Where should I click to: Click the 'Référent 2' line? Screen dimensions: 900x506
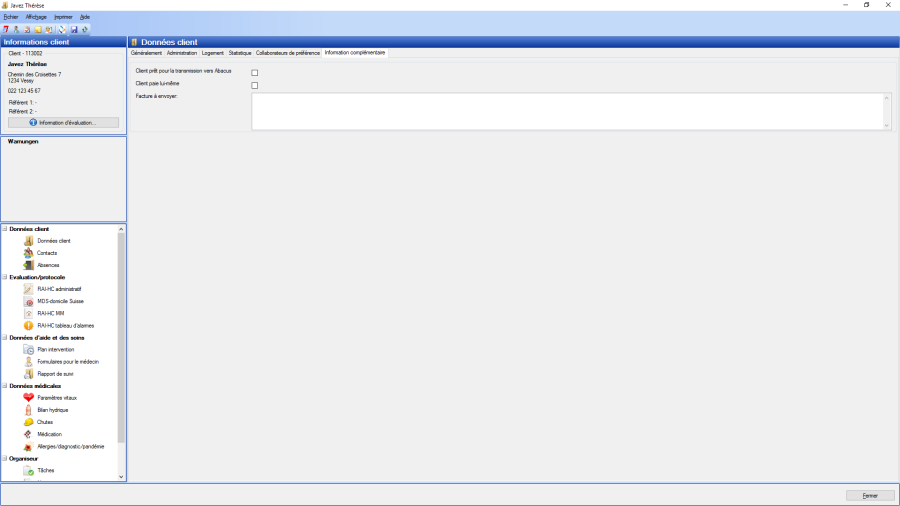pos(23,111)
